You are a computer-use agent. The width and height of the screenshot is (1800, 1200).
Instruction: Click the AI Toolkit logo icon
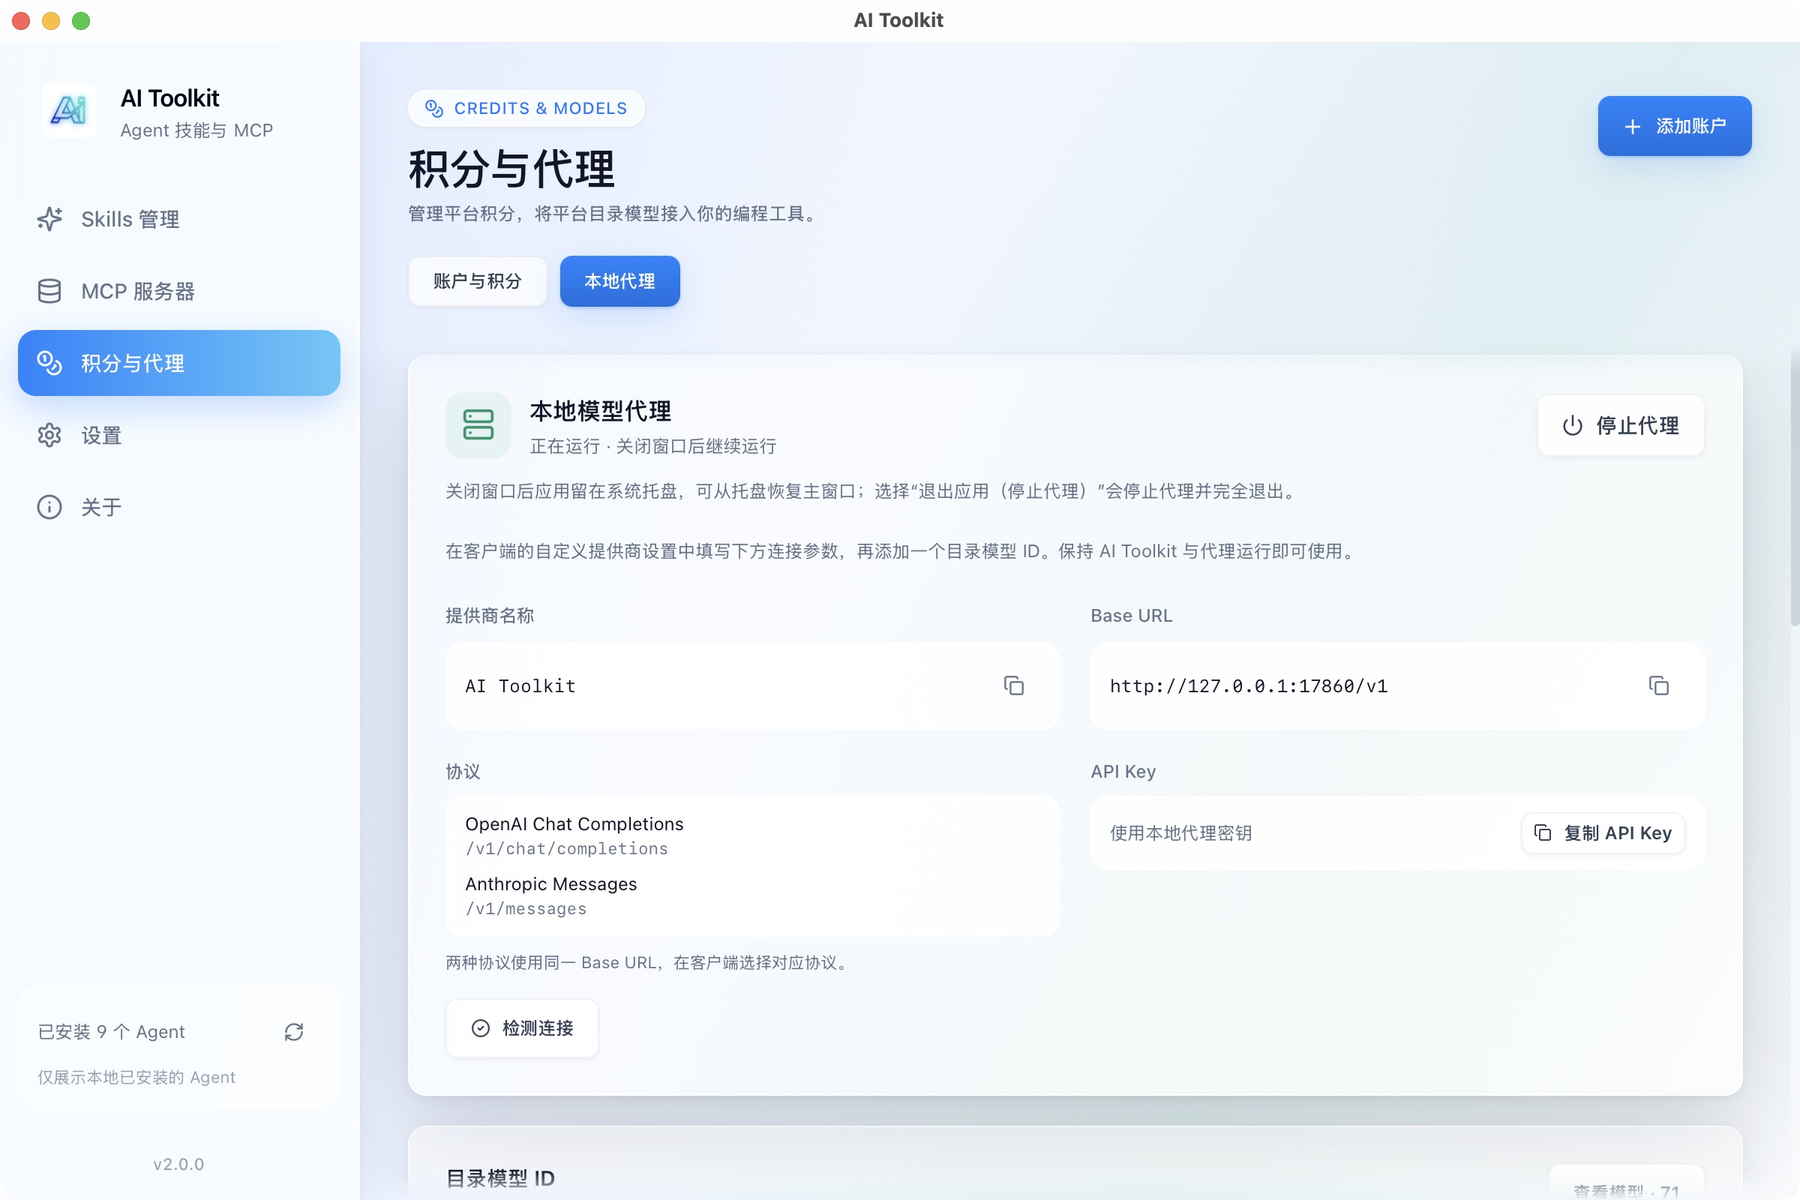[69, 111]
